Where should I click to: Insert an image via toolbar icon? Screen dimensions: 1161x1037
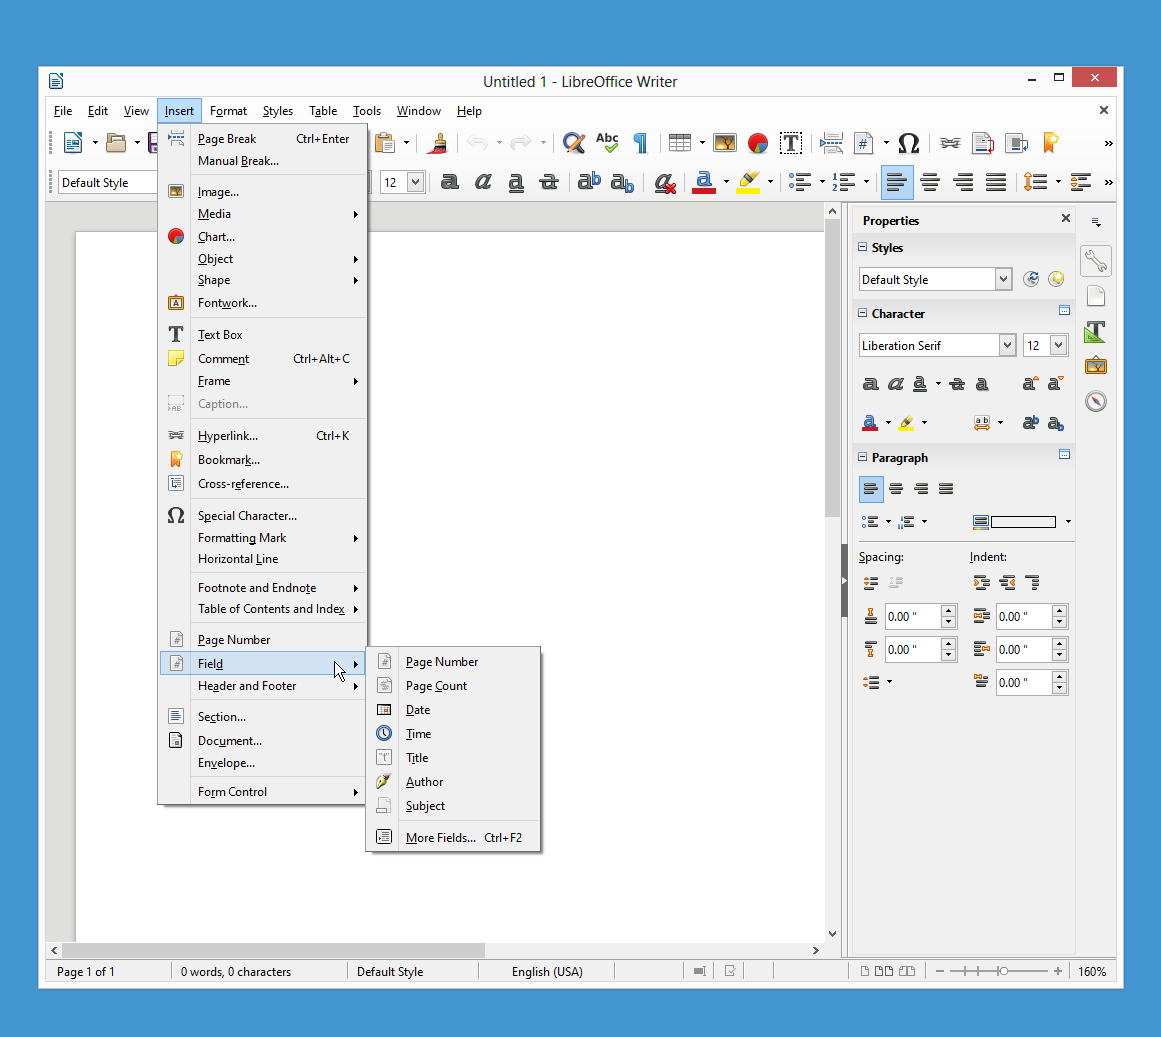point(725,143)
